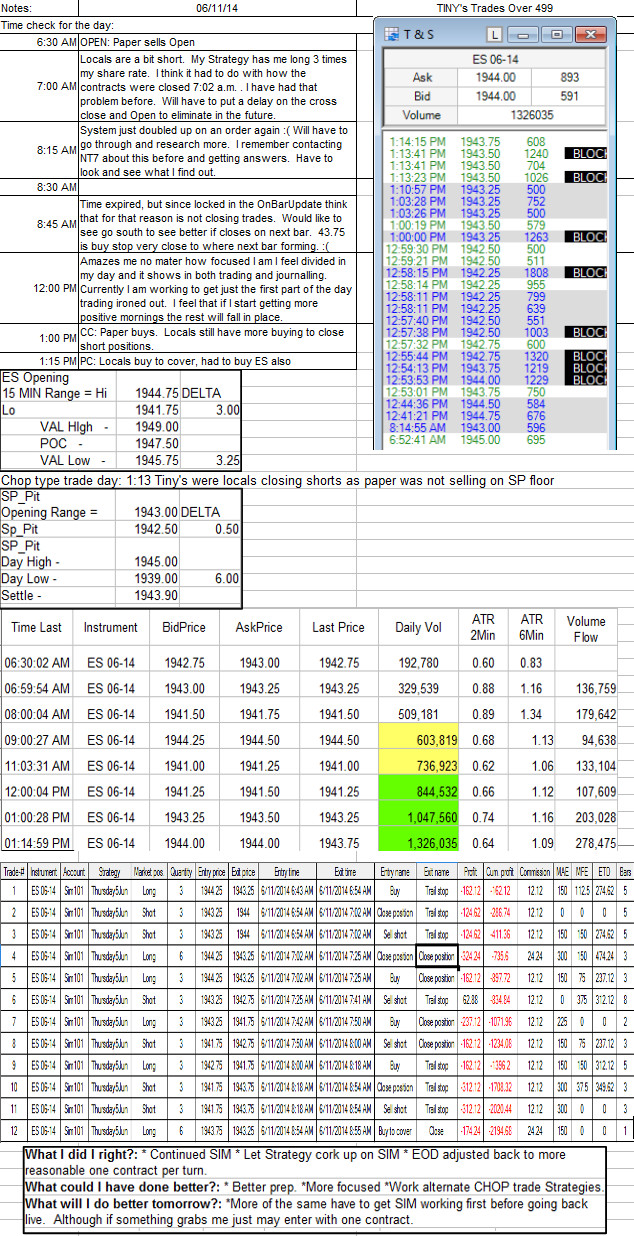The height and width of the screenshot is (1236, 634).
Task: Select the Chop type trade day note row
Action: 278,481
